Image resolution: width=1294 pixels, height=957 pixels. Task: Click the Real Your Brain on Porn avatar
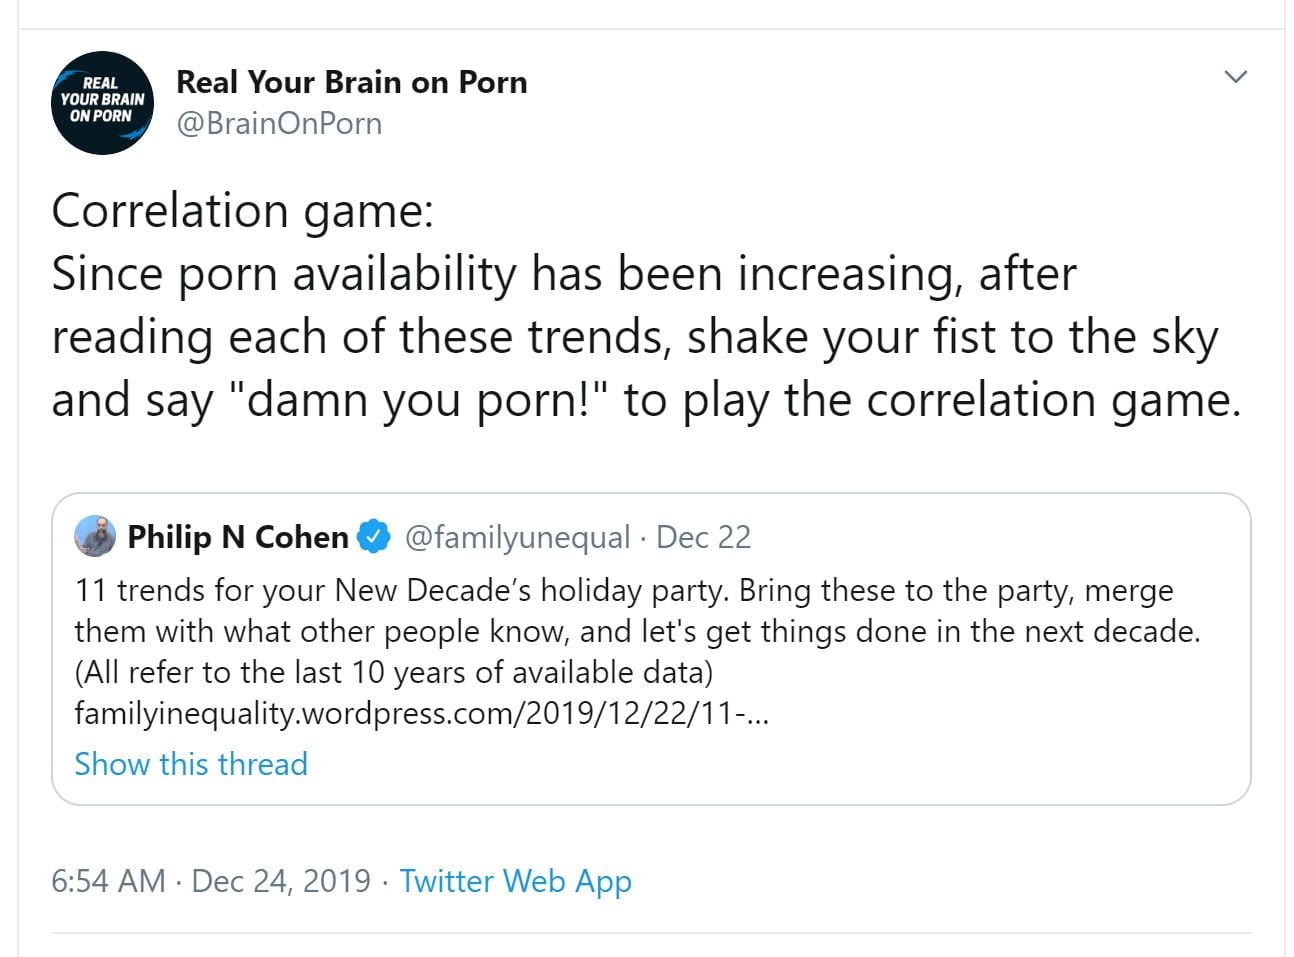coord(102,102)
